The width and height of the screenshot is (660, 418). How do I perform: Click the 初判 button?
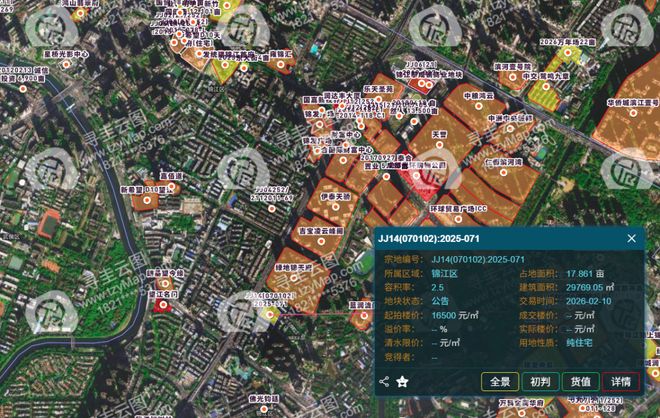pos(540,382)
